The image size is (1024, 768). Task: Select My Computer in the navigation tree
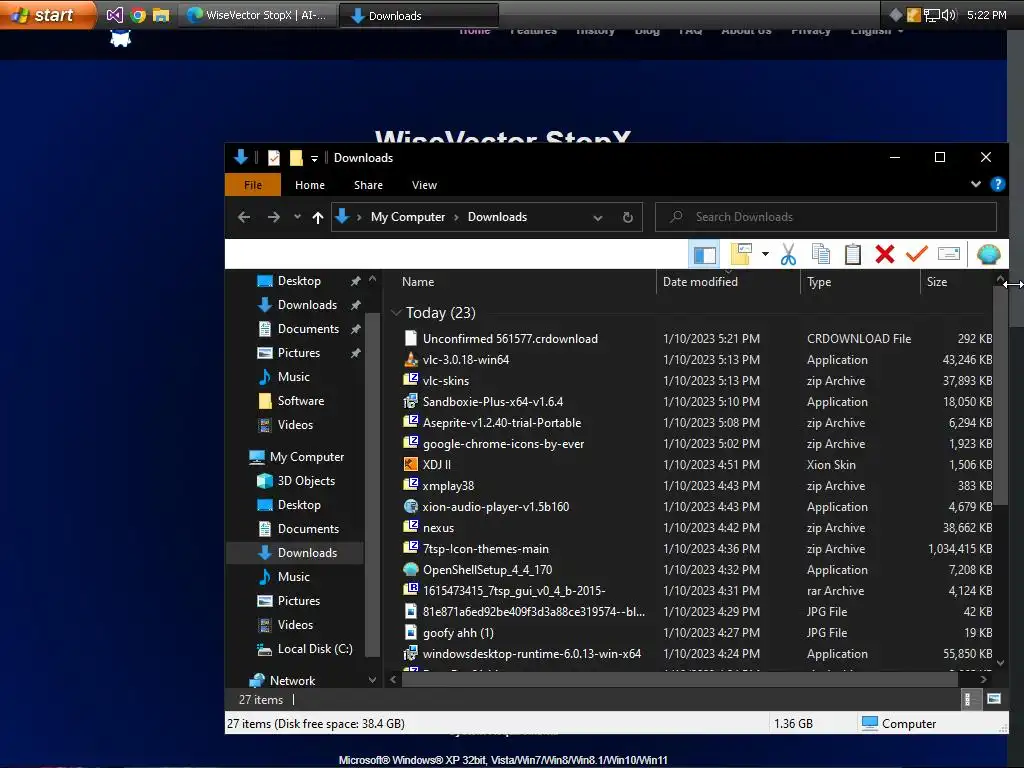[x=306, y=456]
